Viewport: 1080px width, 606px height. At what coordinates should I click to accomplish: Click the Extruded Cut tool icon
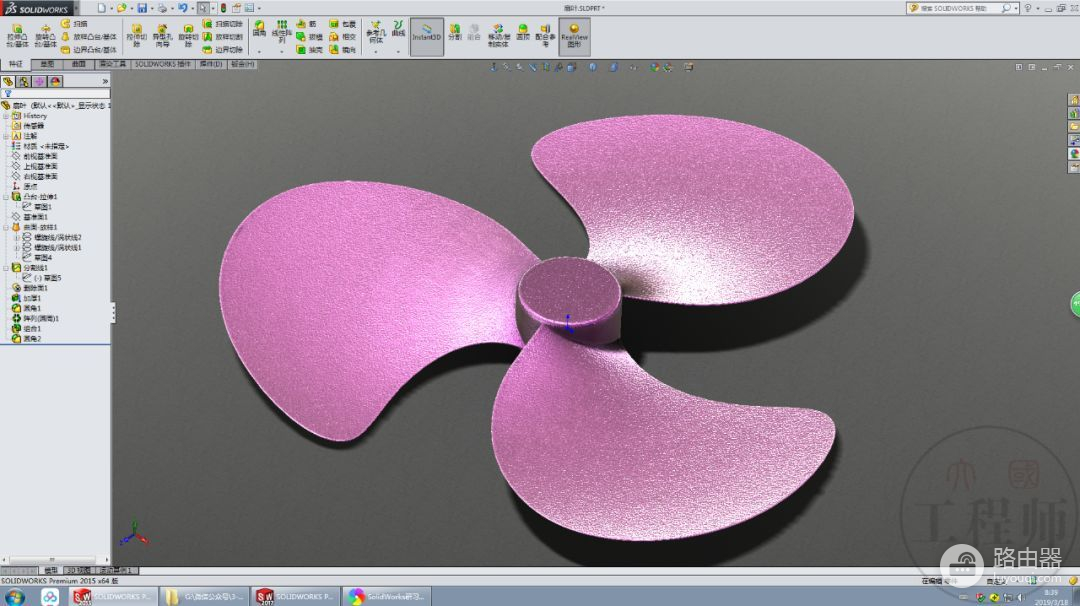point(135,34)
